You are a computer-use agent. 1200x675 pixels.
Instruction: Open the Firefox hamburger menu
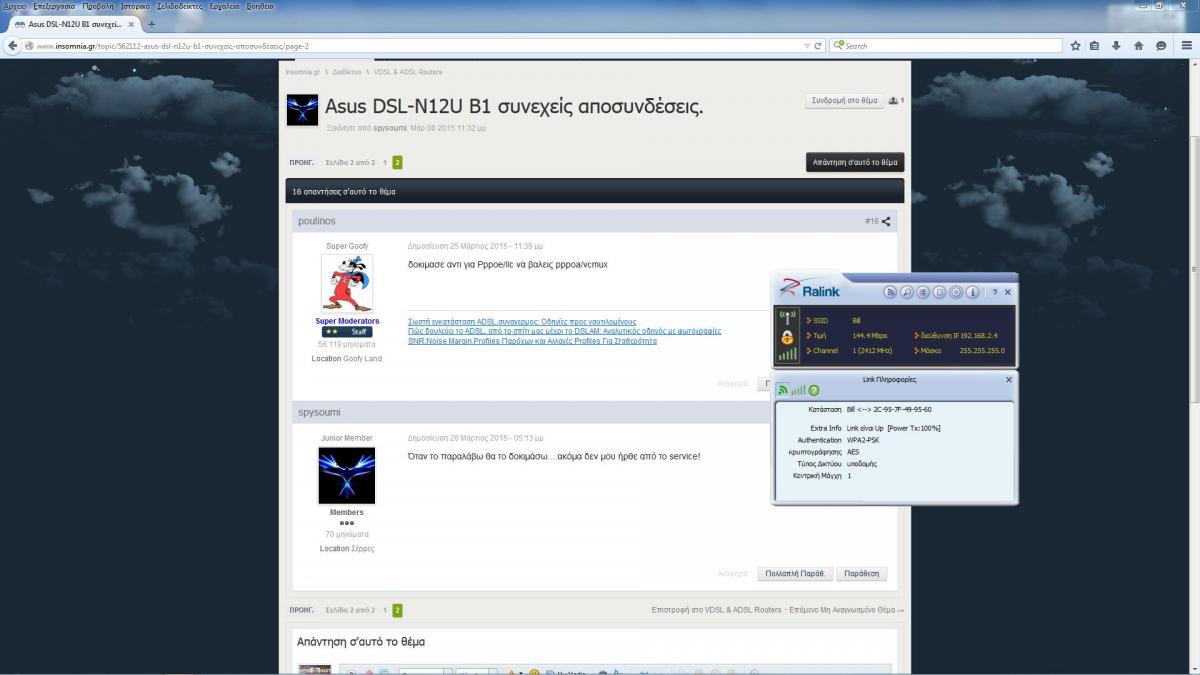click(x=1185, y=45)
